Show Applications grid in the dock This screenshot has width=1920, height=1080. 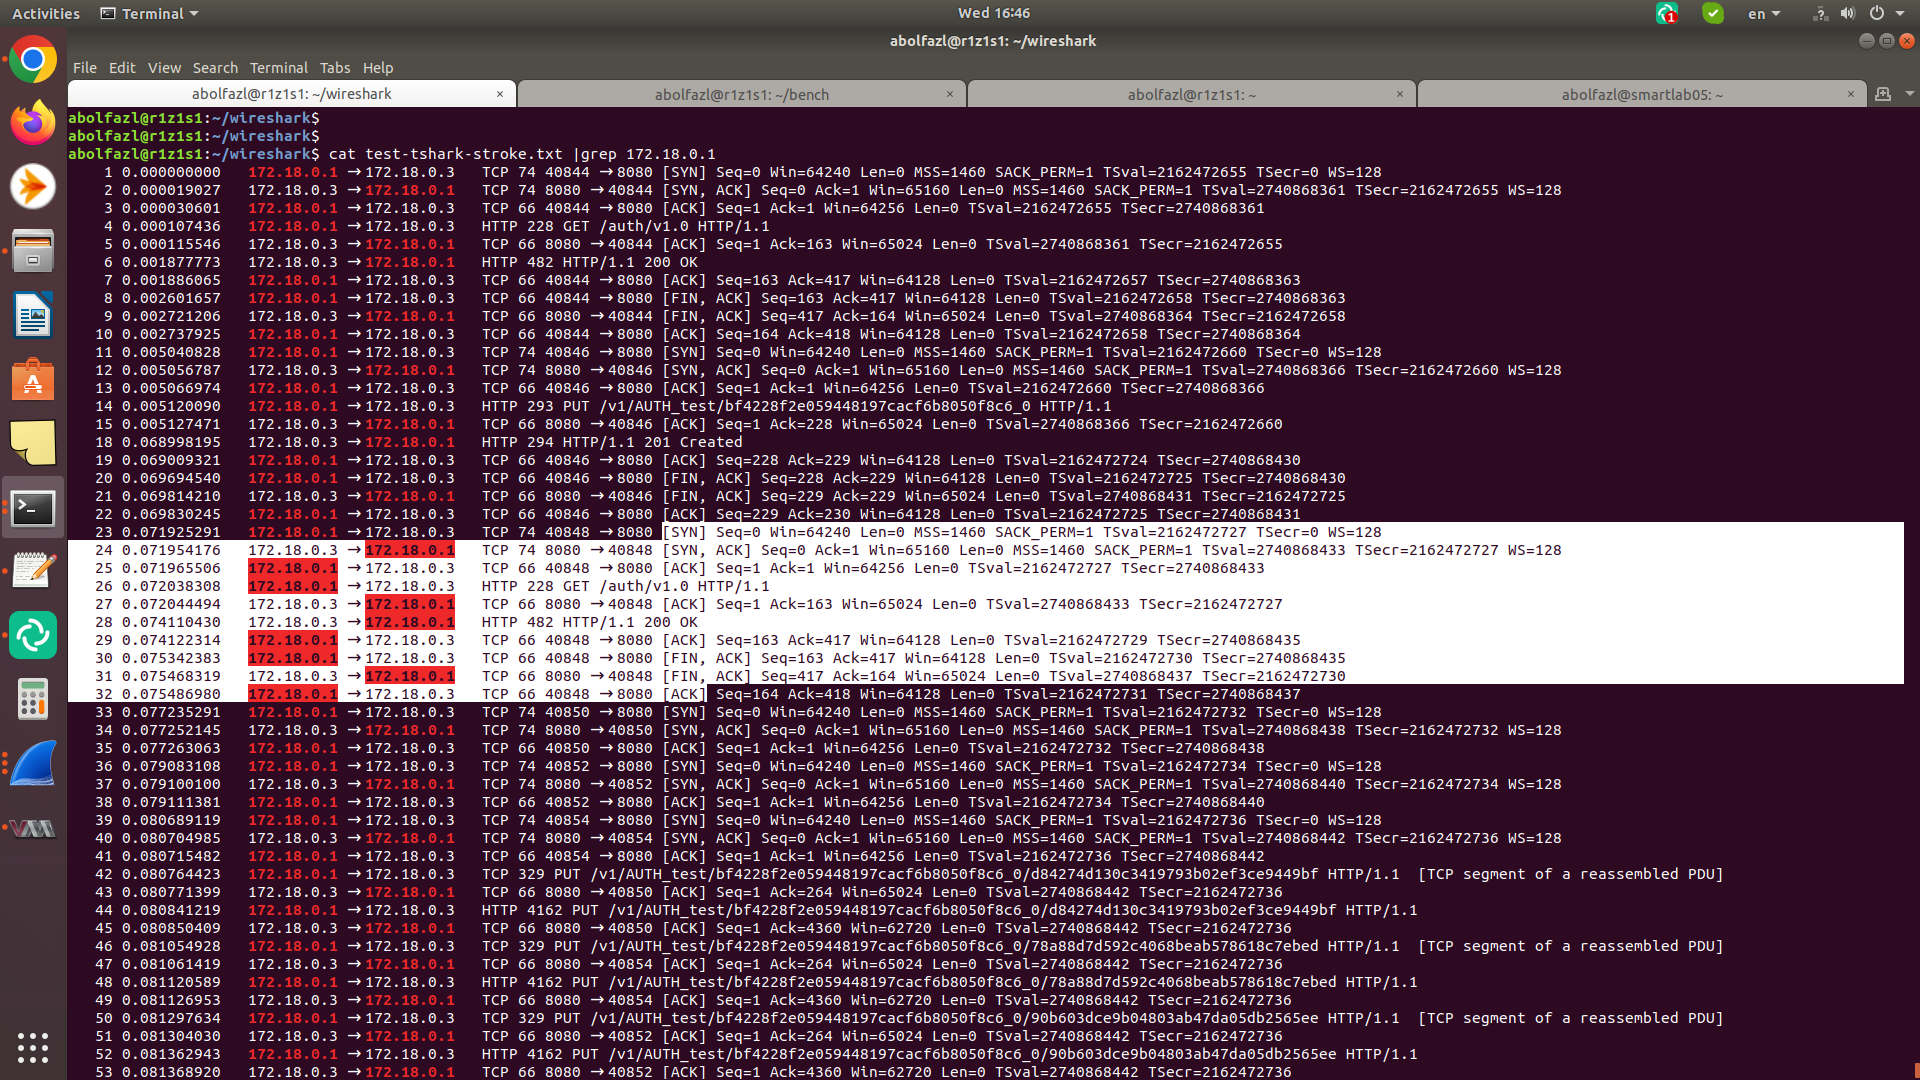point(33,1047)
